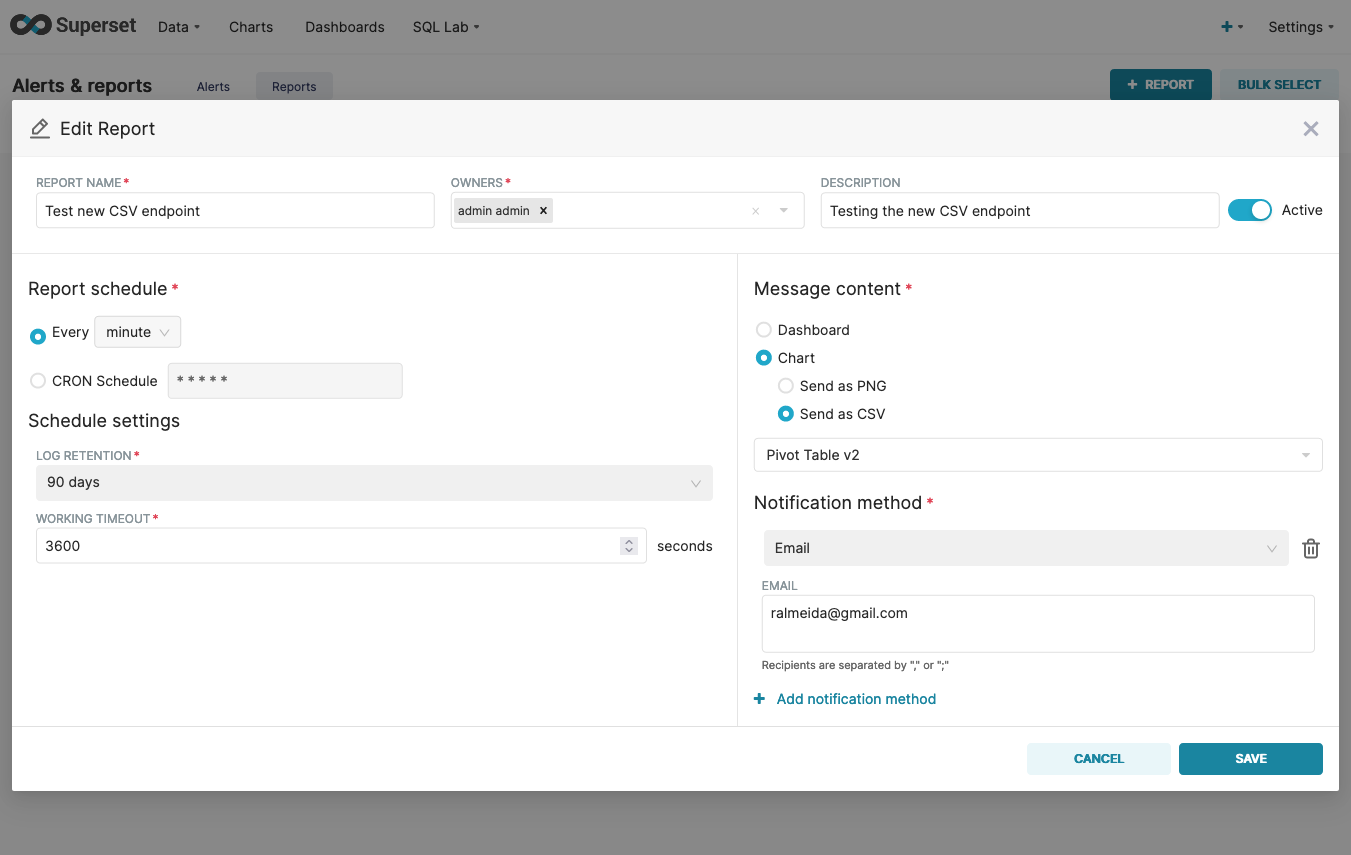Click the working timeout stepper arrows
The width and height of the screenshot is (1351, 855).
[x=629, y=546]
